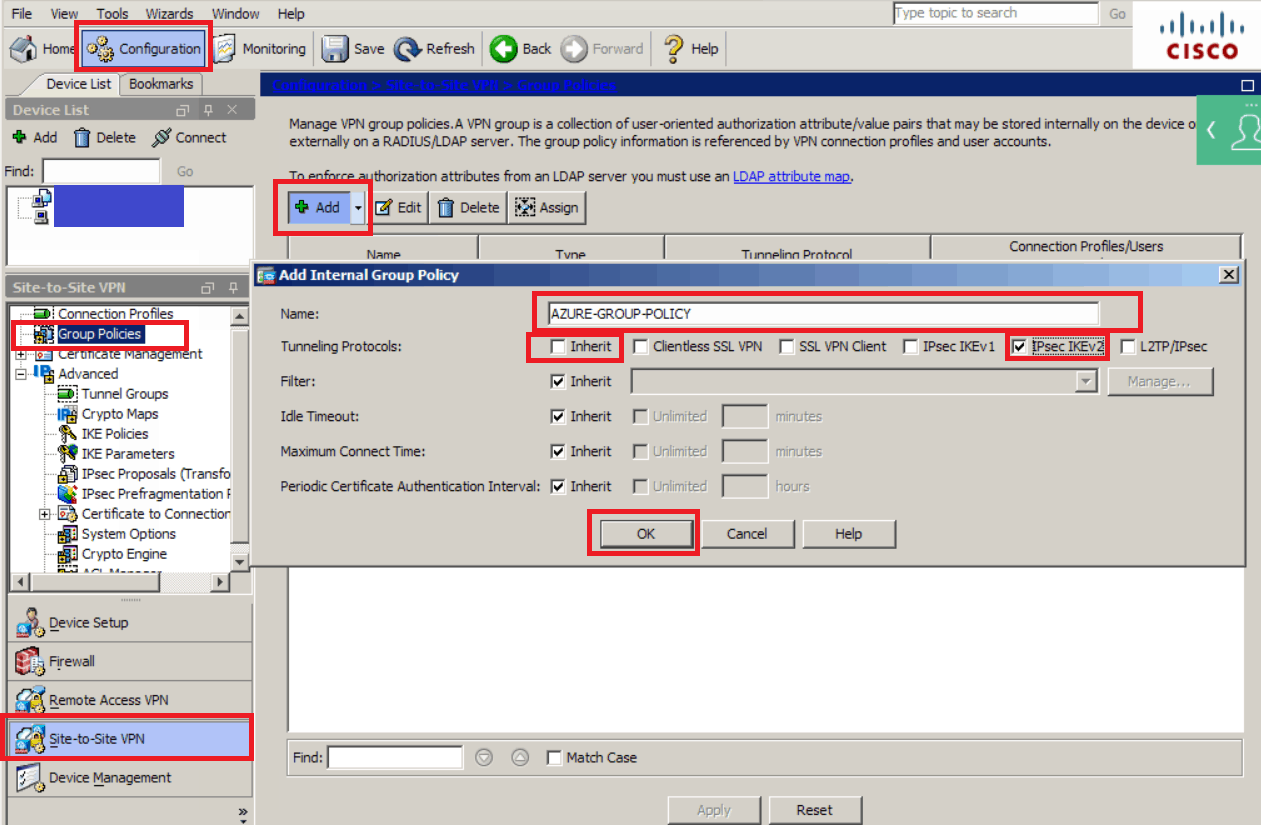
Task: Save the running configuration
Action: 354,49
